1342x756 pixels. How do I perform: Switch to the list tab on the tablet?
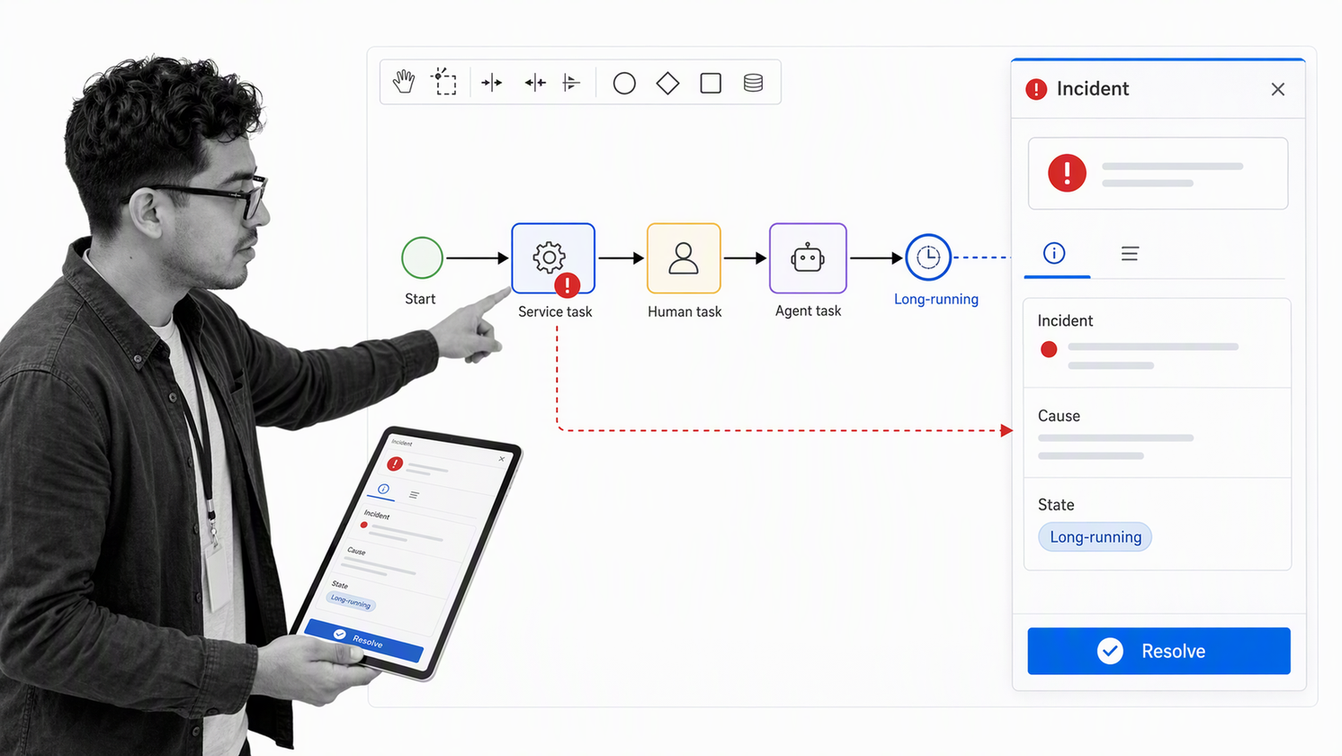click(414, 495)
